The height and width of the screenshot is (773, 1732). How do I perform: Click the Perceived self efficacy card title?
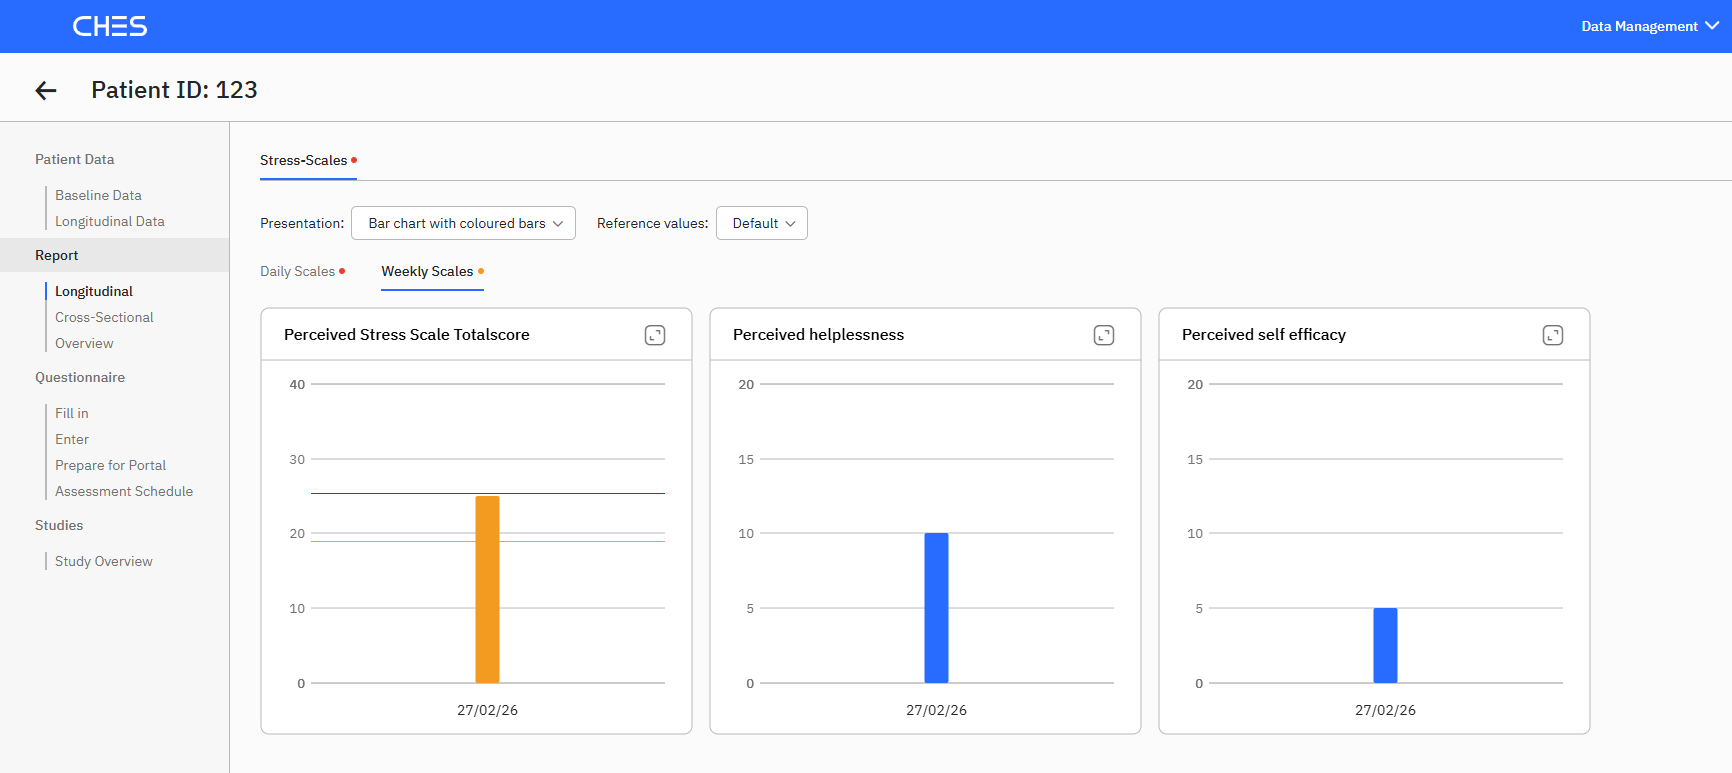click(x=1264, y=335)
